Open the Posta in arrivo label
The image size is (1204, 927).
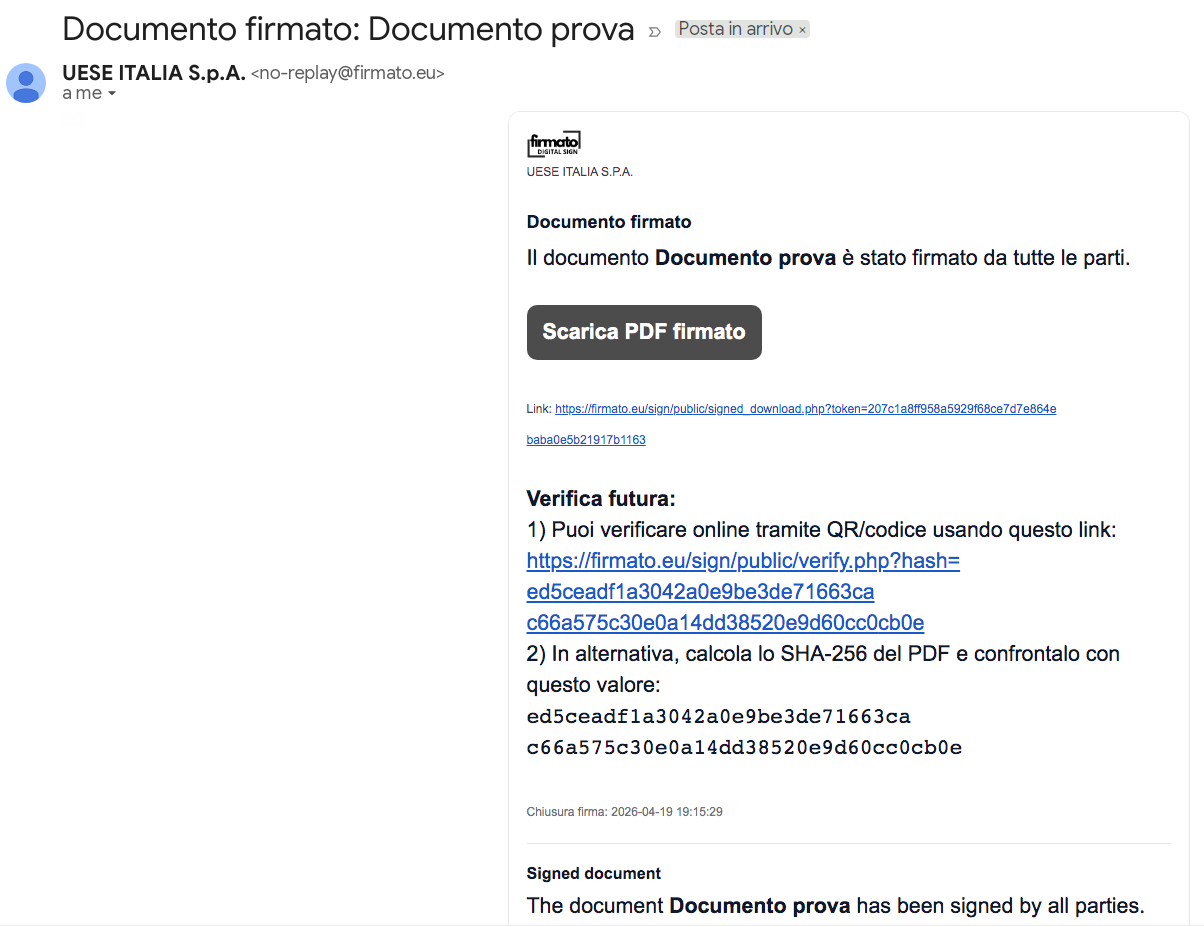(735, 30)
